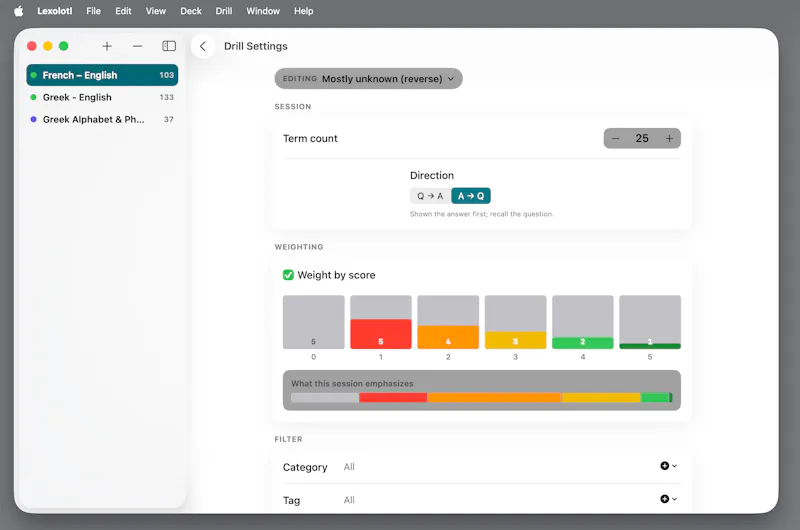Click the Category All value
The height and width of the screenshot is (530, 800).
pyautogui.click(x=349, y=467)
